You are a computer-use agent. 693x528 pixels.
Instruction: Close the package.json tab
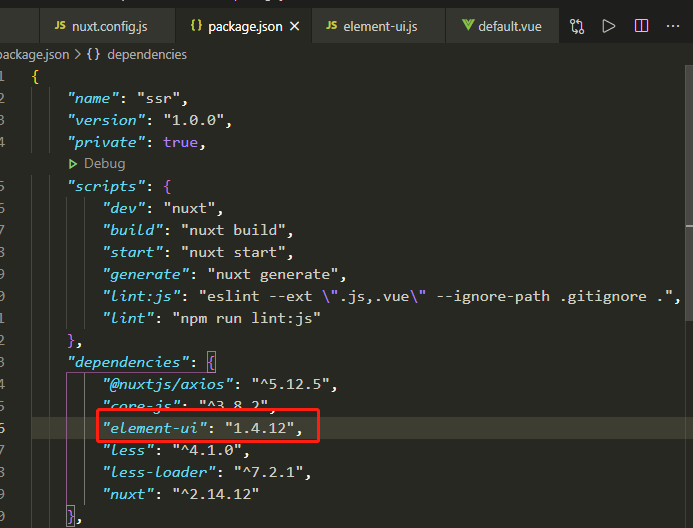(294, 27)
